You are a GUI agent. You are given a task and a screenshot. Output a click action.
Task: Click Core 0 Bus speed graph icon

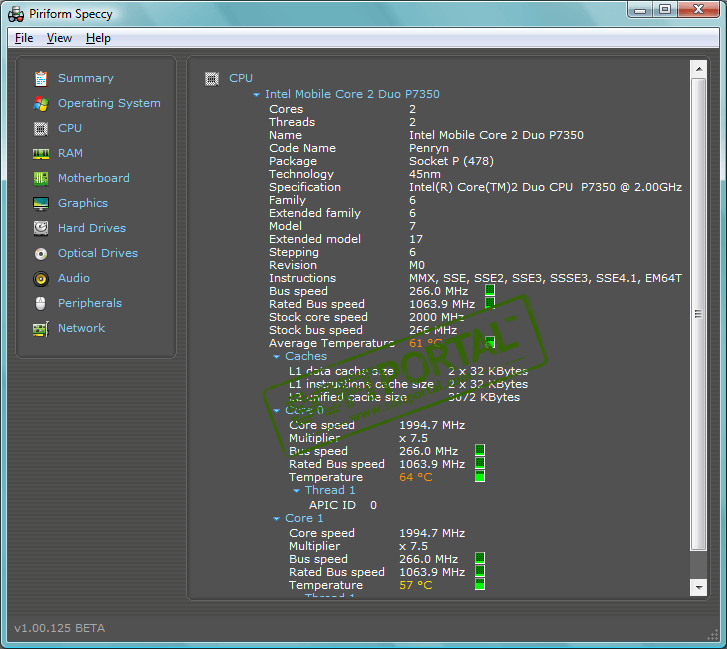point(480,450)
